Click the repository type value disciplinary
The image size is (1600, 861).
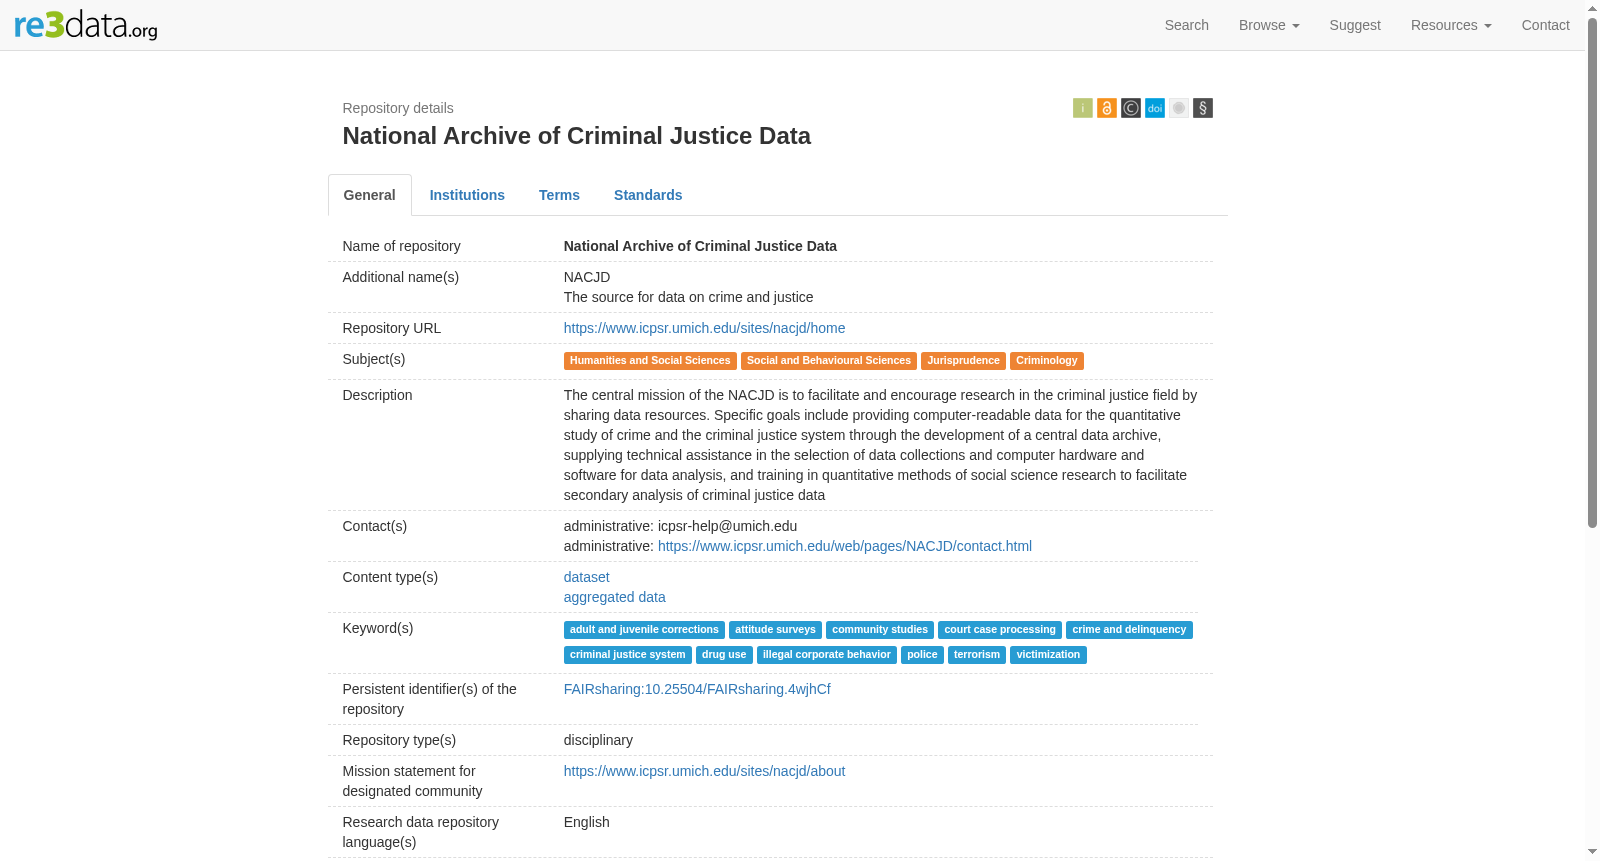click(598, 740)
